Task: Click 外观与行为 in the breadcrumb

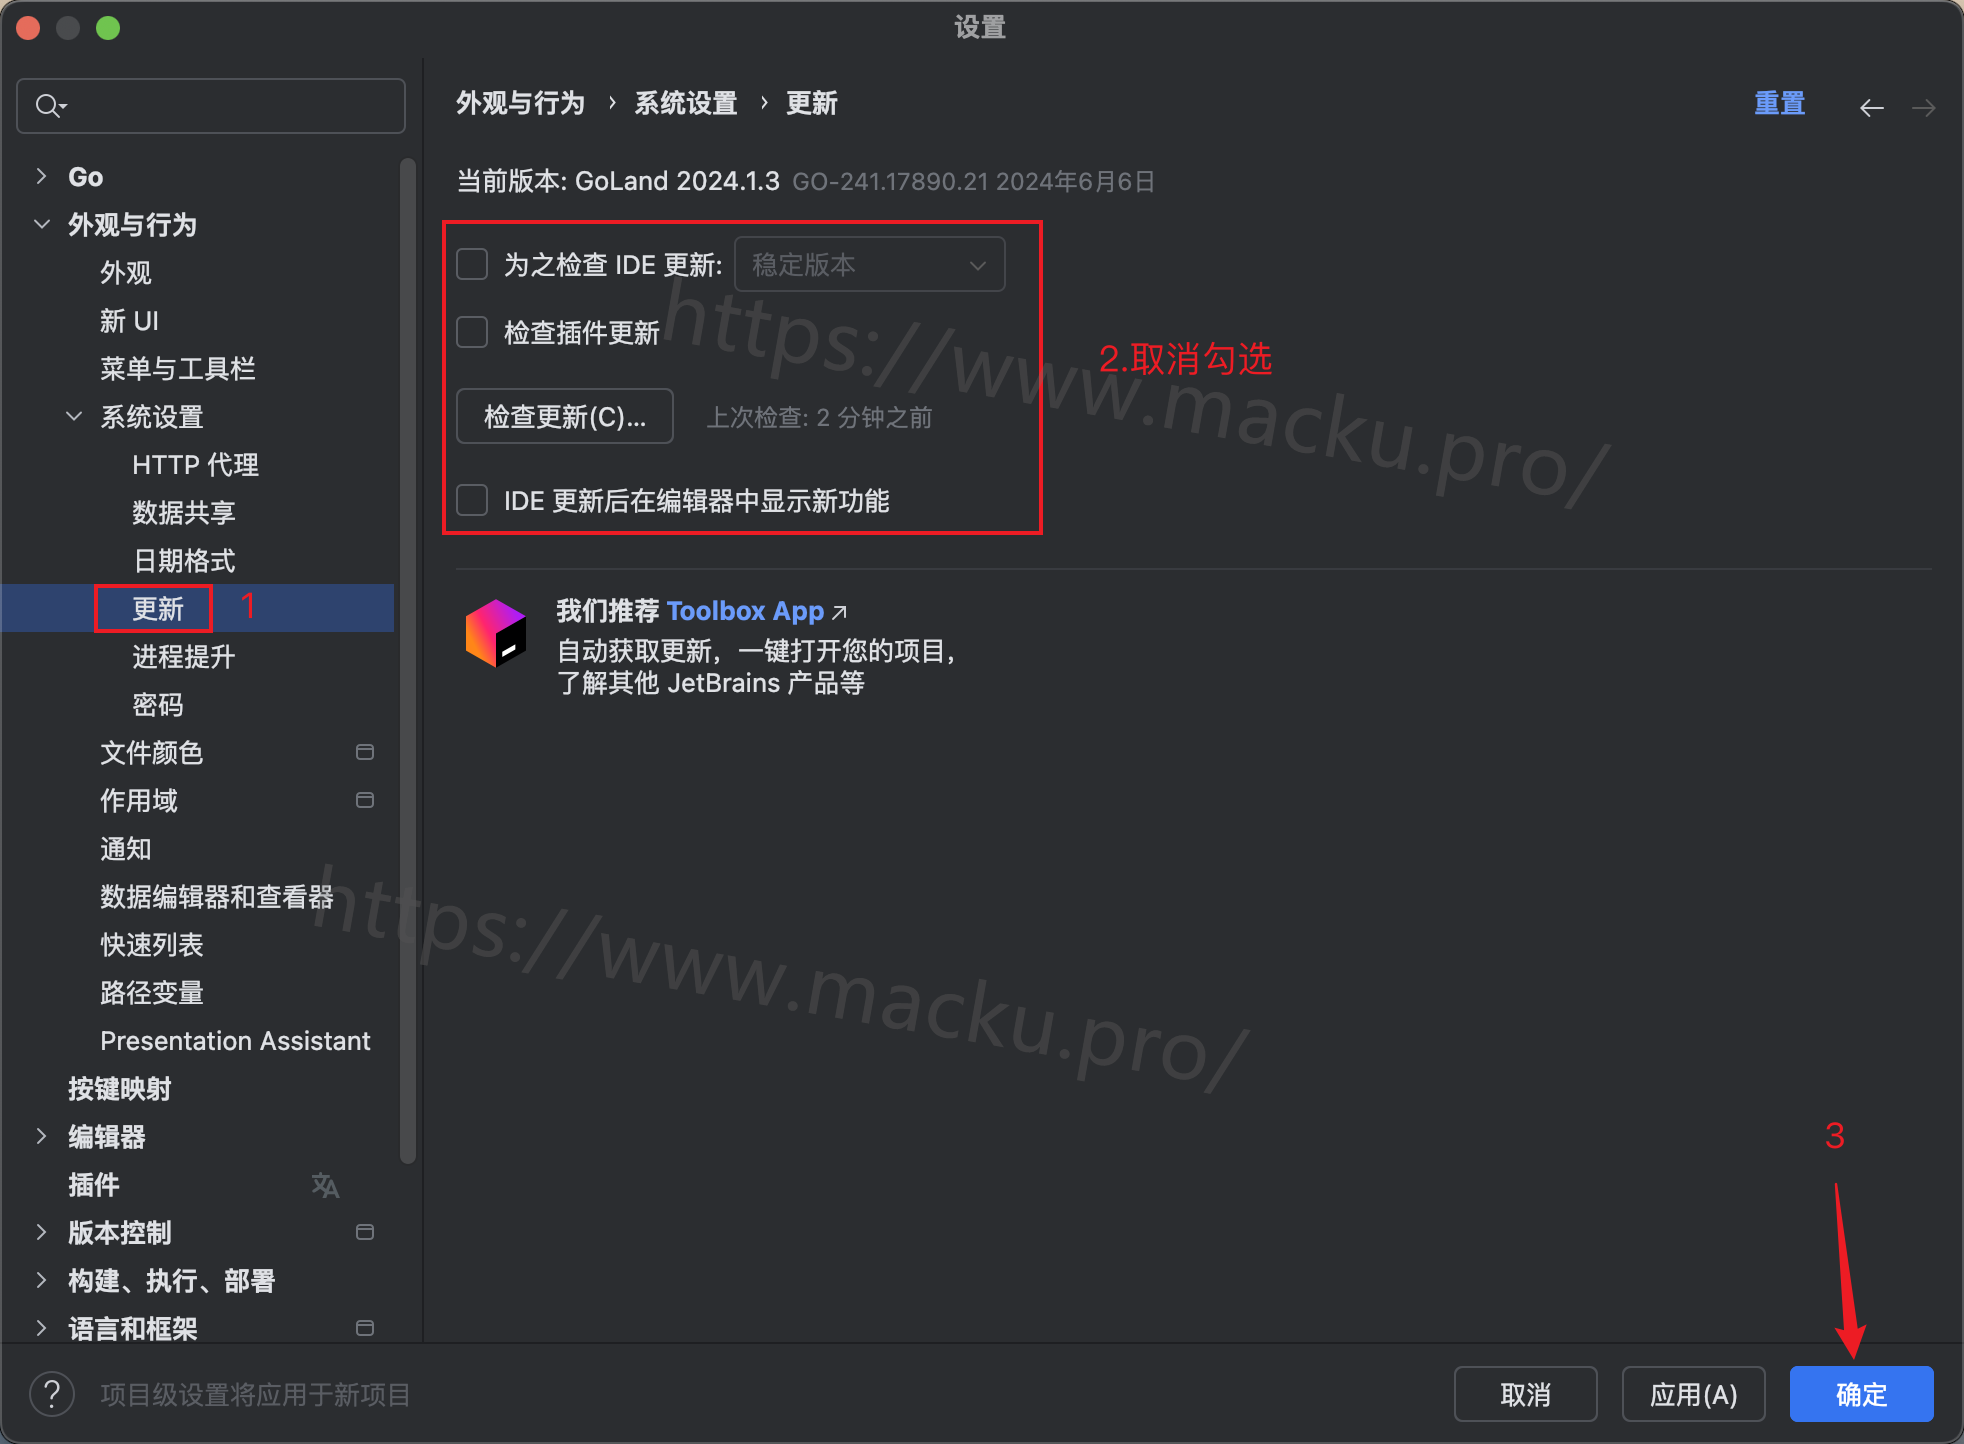Action: pyautogui.click(x=521, y=103)
